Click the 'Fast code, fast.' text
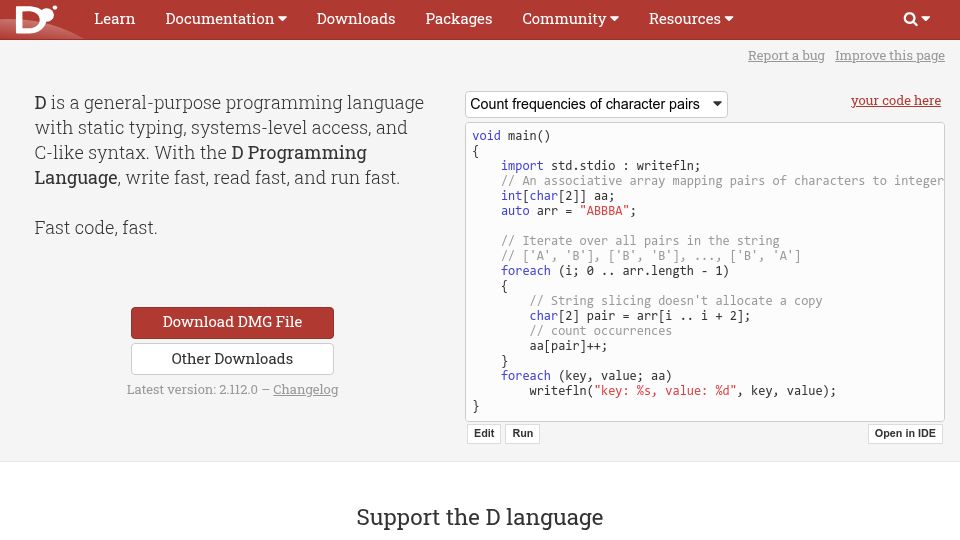The width and height of the screenshot is (960, 540). pyautogui.click(x=96, y=228)
